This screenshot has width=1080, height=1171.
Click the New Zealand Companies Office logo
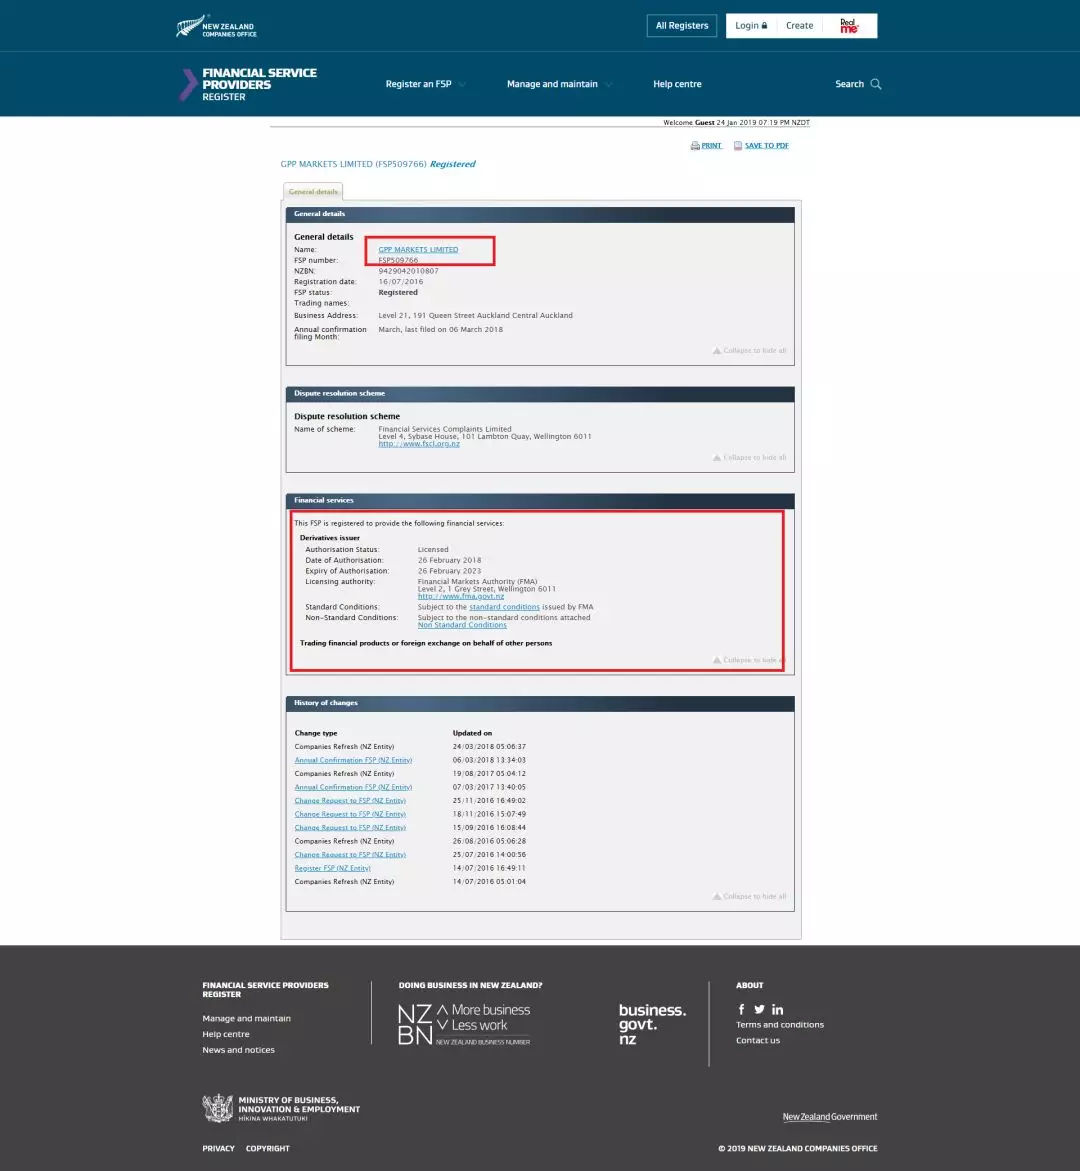point(216,26)
